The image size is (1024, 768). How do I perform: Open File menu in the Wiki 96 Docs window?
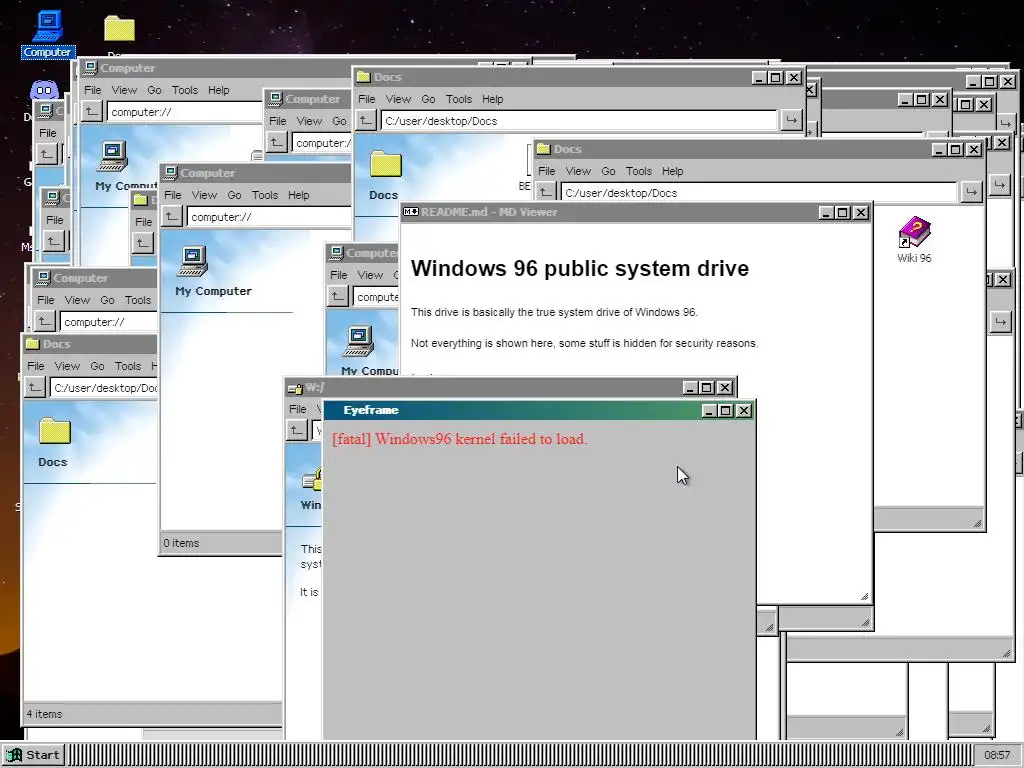pos(547,171)
